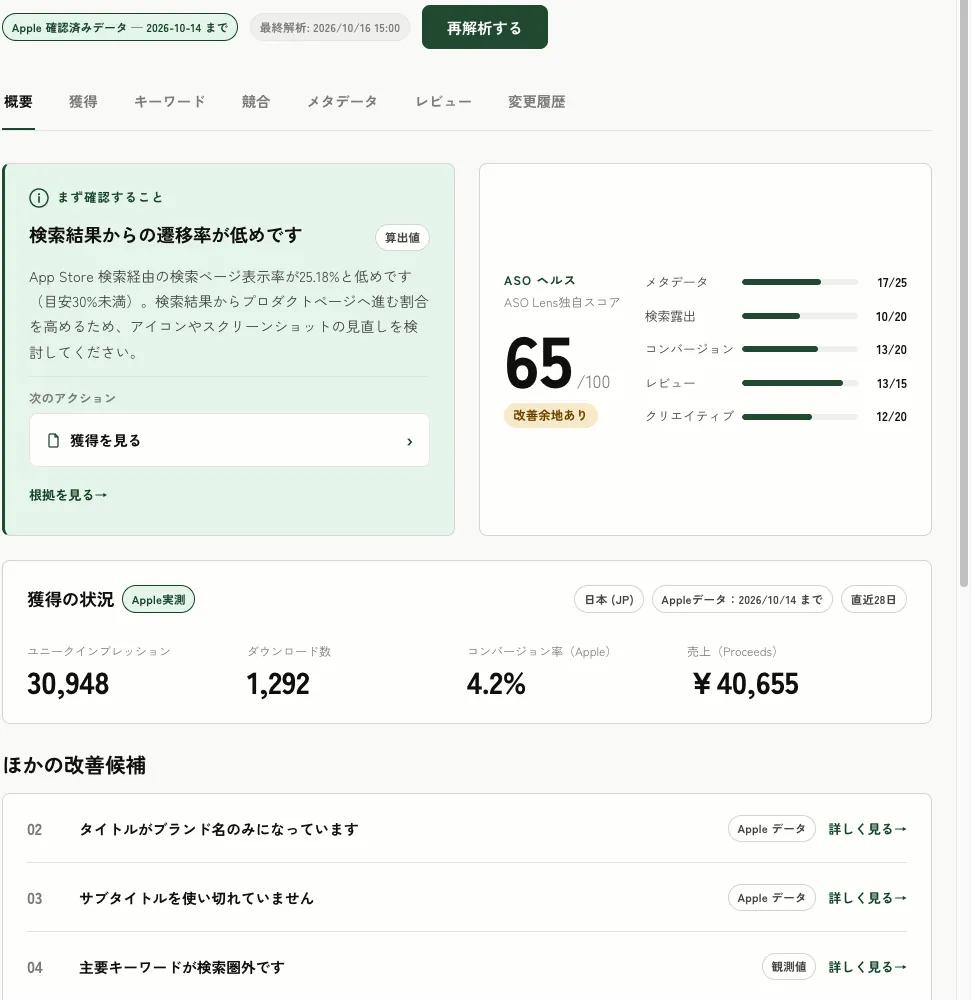Click the 観測値 badge in row 04
971x1000 pixels.
tap(789, 966)
